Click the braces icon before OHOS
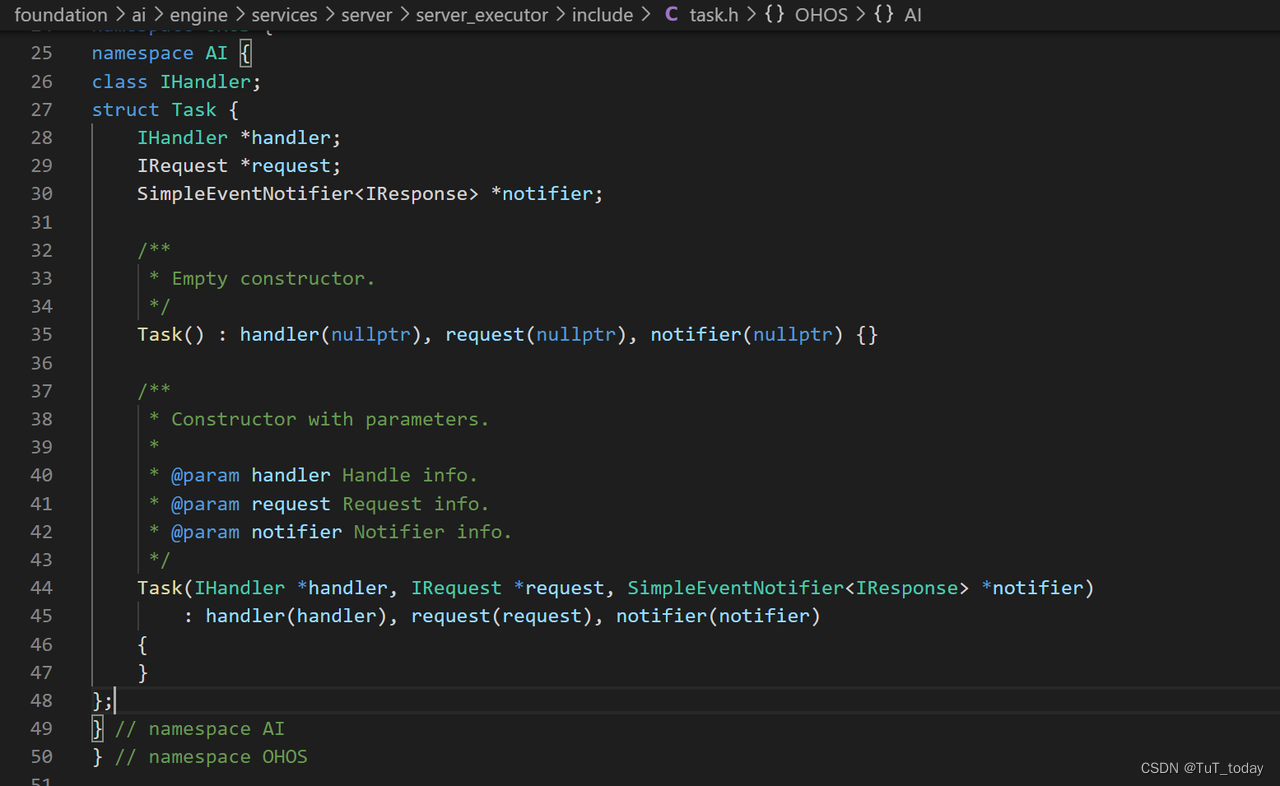The height and width of the screenshot is (786, 1280). pyautogui.click(x=775, y=15)
